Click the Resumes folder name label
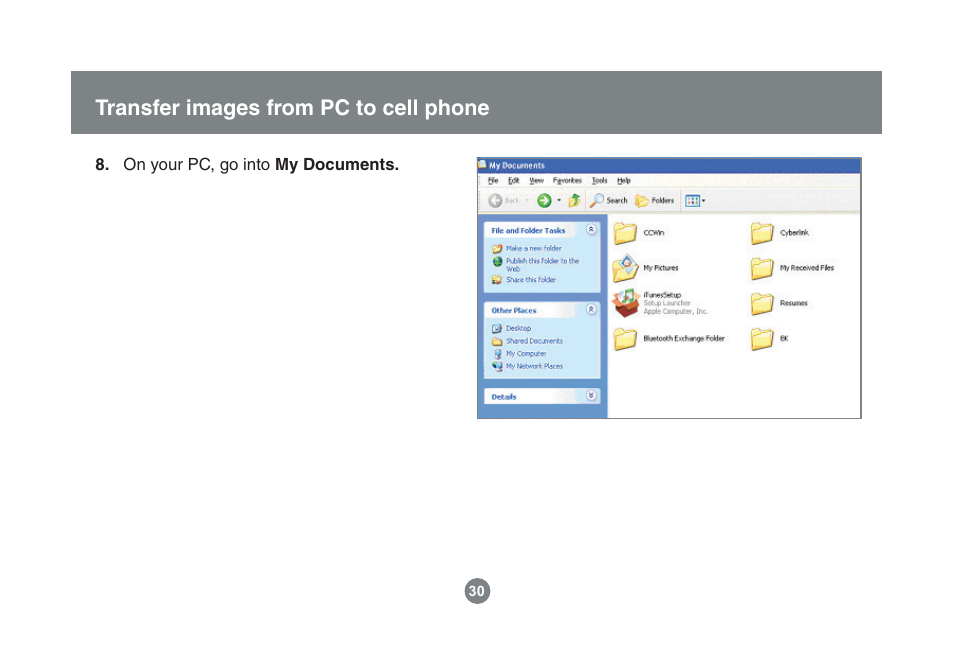 click(794, 303)
